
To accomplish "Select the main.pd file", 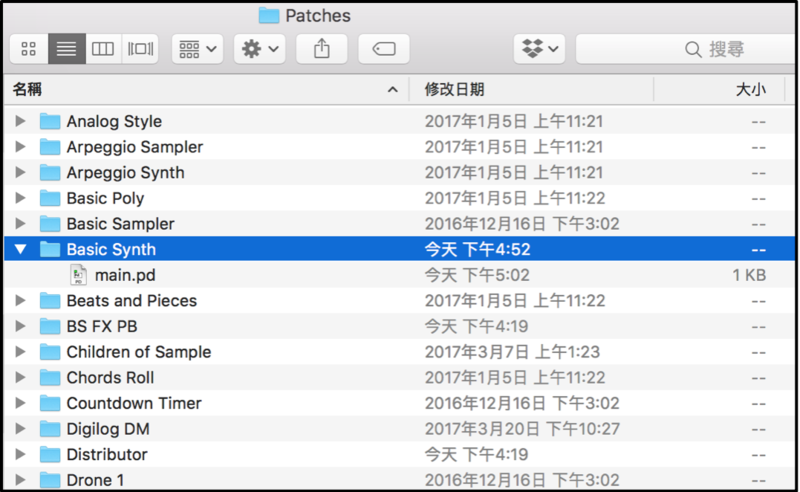I will (125, 275).
